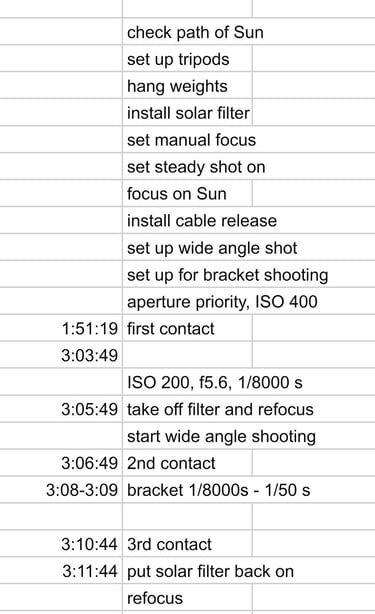Click the 3:03:49 time cell
This screenshot has height=614, width=375.
click(x=61, y=356)
